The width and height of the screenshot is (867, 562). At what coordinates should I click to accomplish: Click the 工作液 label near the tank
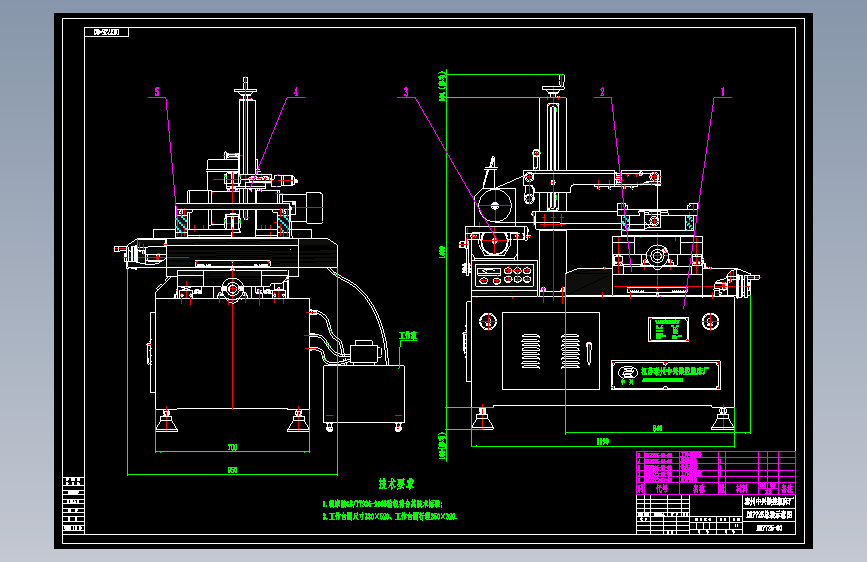(408, 335)
